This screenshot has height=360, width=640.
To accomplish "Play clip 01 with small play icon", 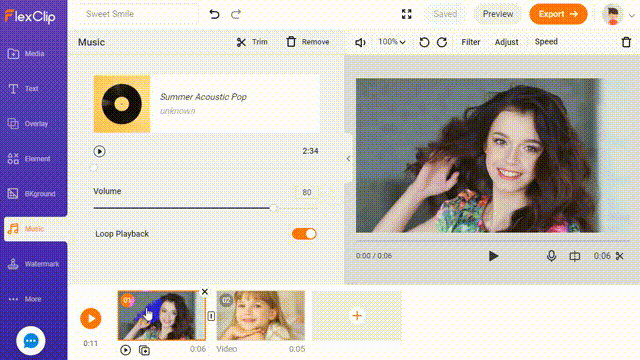I will 125,350.
